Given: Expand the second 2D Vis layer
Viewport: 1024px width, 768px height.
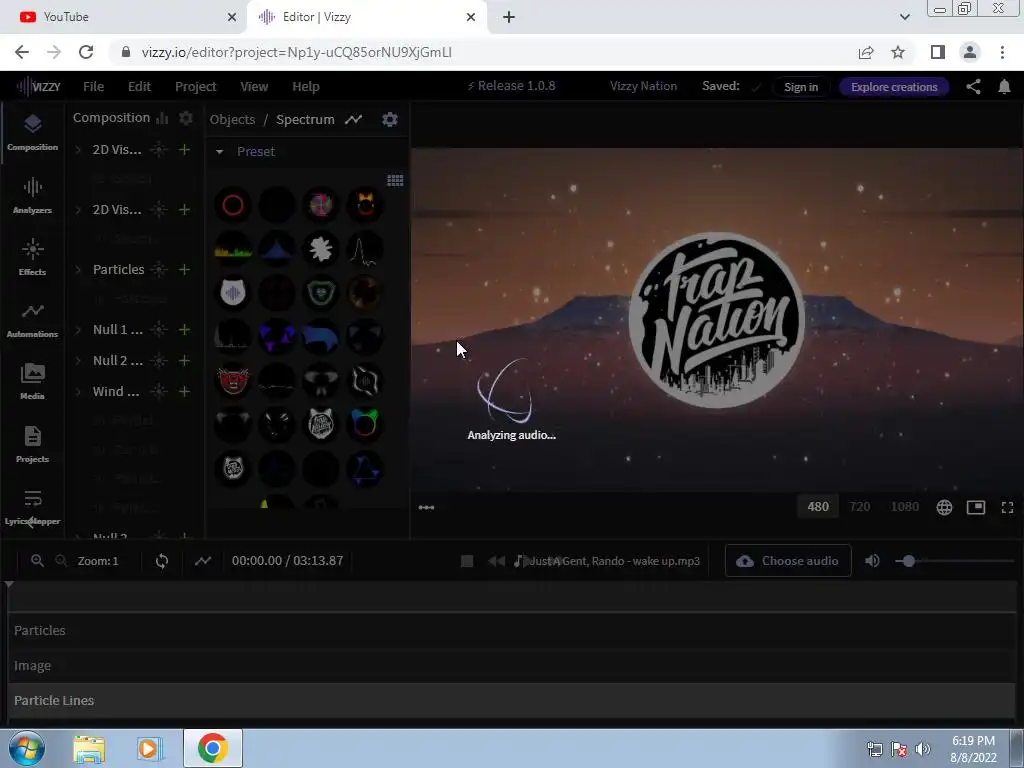Looking at the screenshot, I should [78, 210].
